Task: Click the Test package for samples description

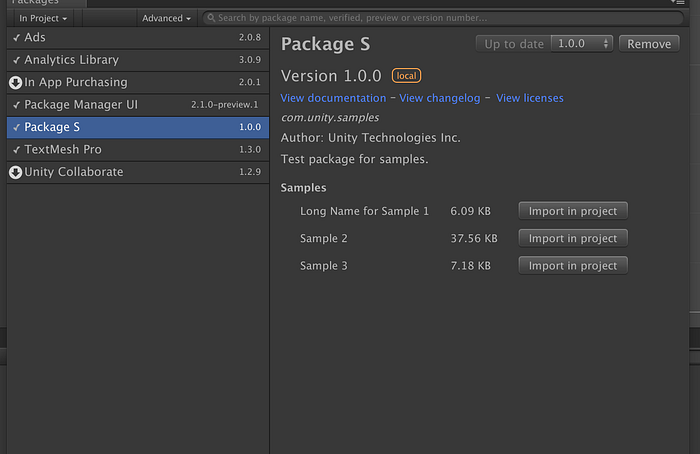Action: [354, 159]
